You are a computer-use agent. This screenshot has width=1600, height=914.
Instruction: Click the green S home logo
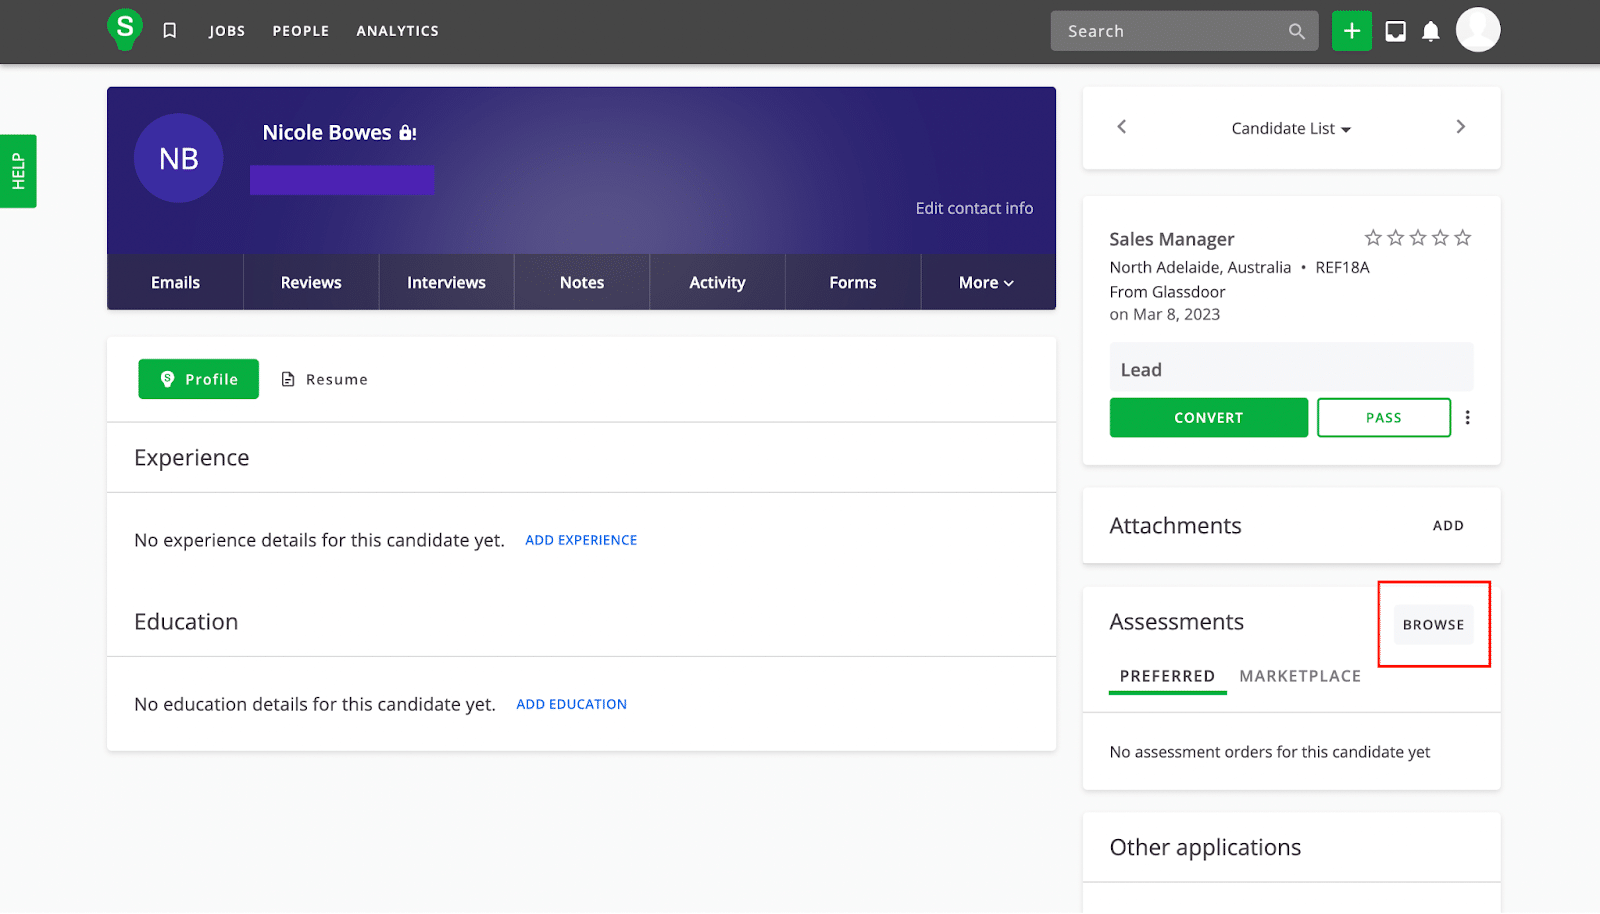pos(124,29)
